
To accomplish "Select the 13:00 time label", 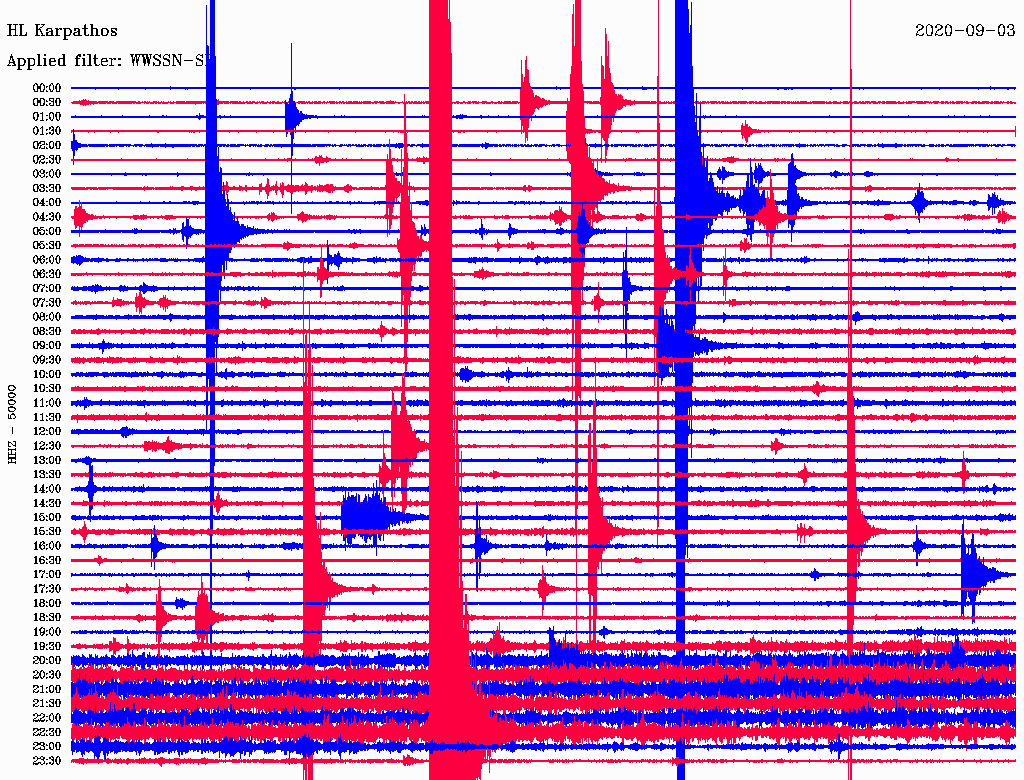I will [x=47, y=461].
